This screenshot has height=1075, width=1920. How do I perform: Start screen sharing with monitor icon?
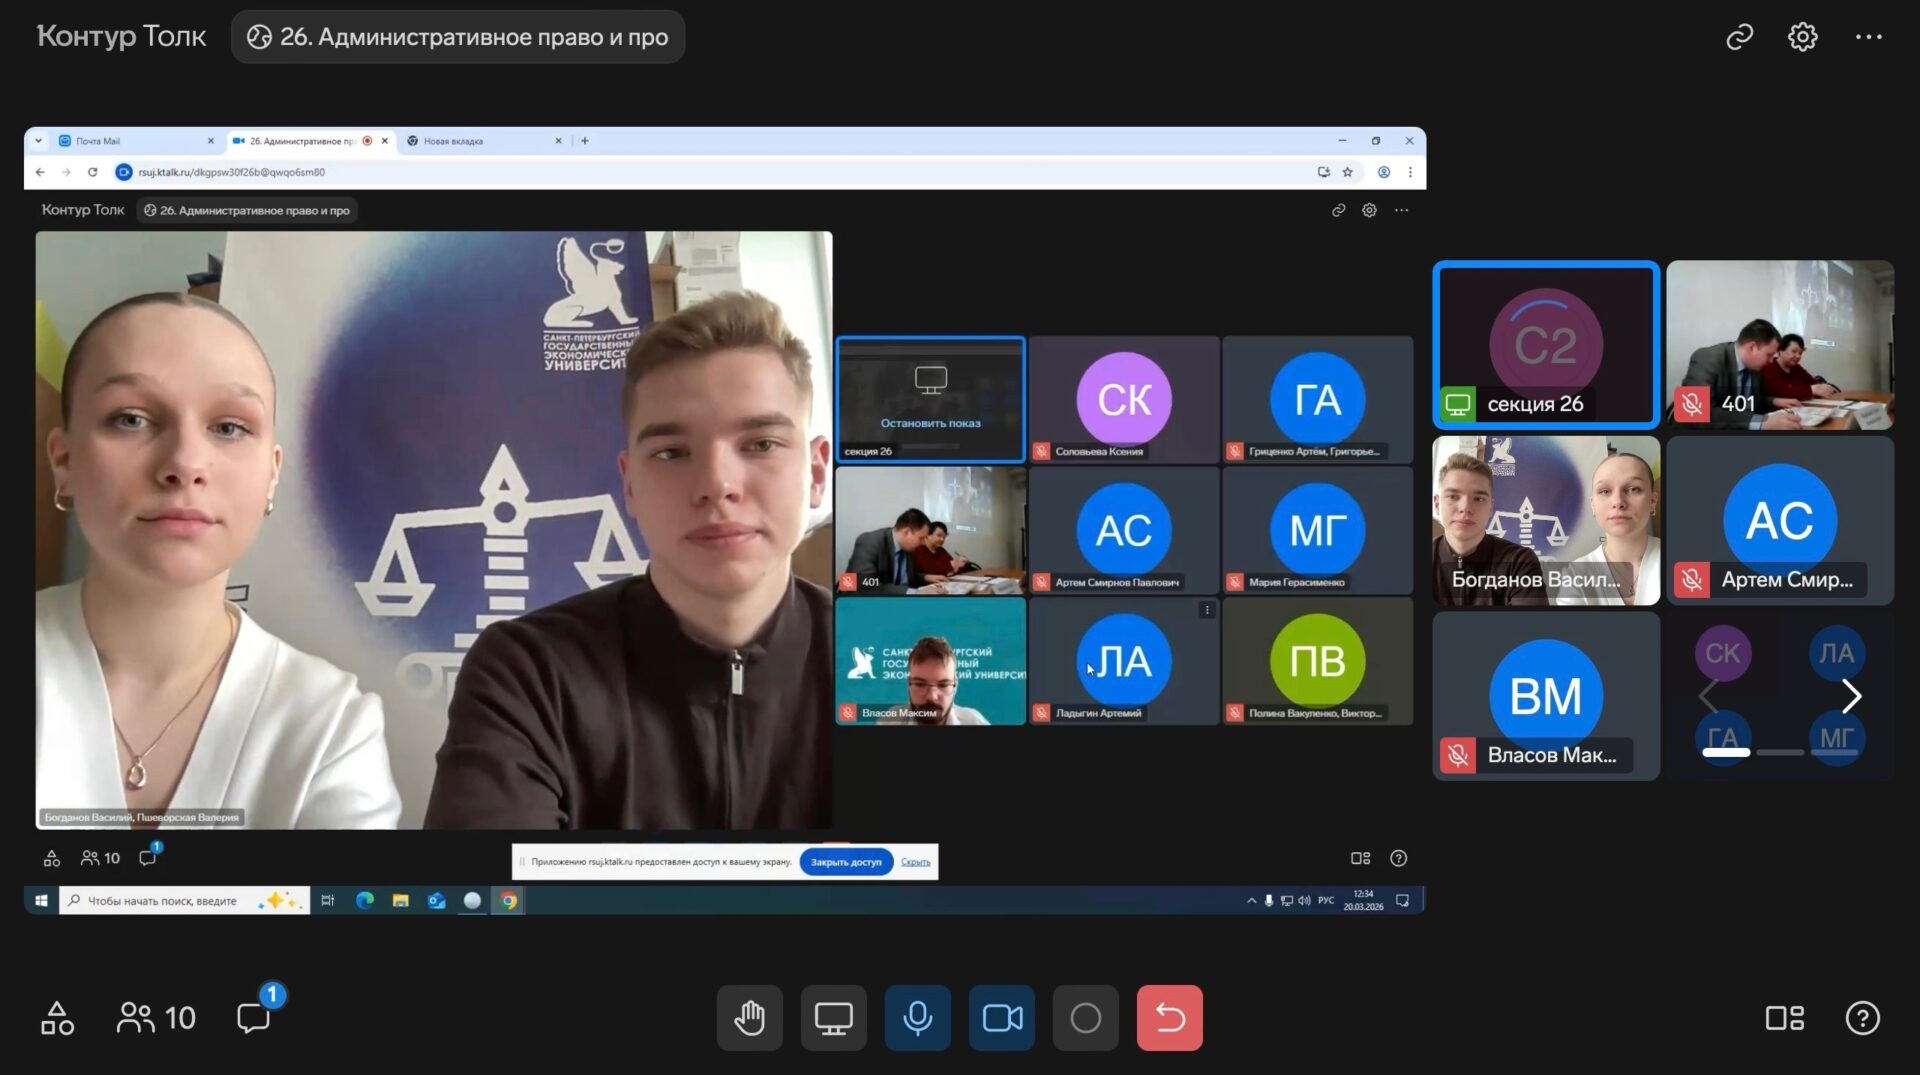tap(833, 1018)
